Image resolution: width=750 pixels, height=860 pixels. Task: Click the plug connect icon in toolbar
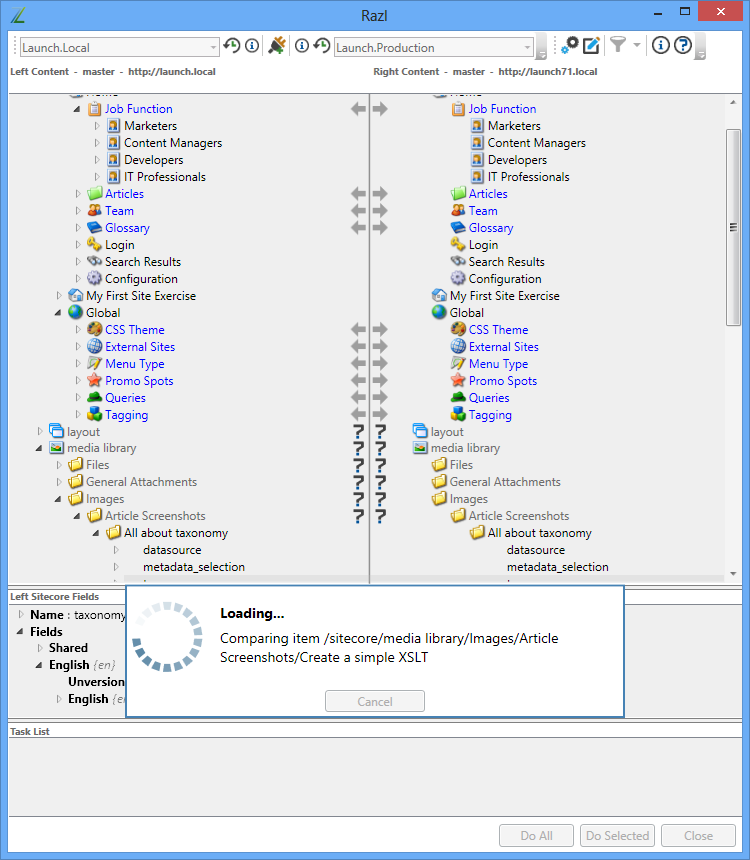pyautogui.click(x=277, y=46)
